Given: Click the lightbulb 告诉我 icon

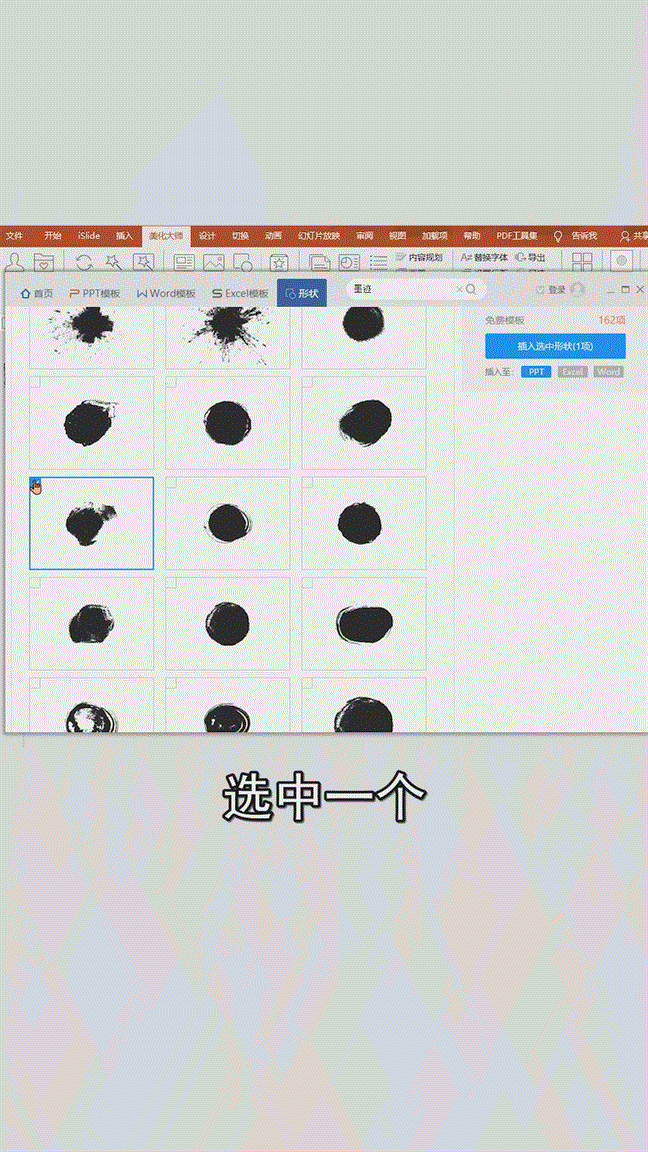Looking at the screenshot, I should (x=559, y=236).
